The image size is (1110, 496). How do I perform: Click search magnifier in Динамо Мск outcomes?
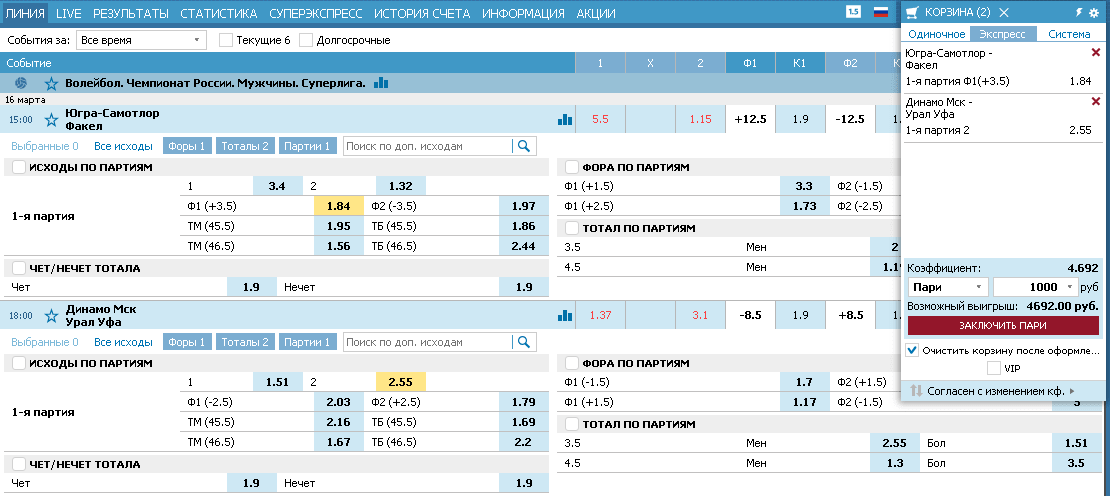coord(524,342)
